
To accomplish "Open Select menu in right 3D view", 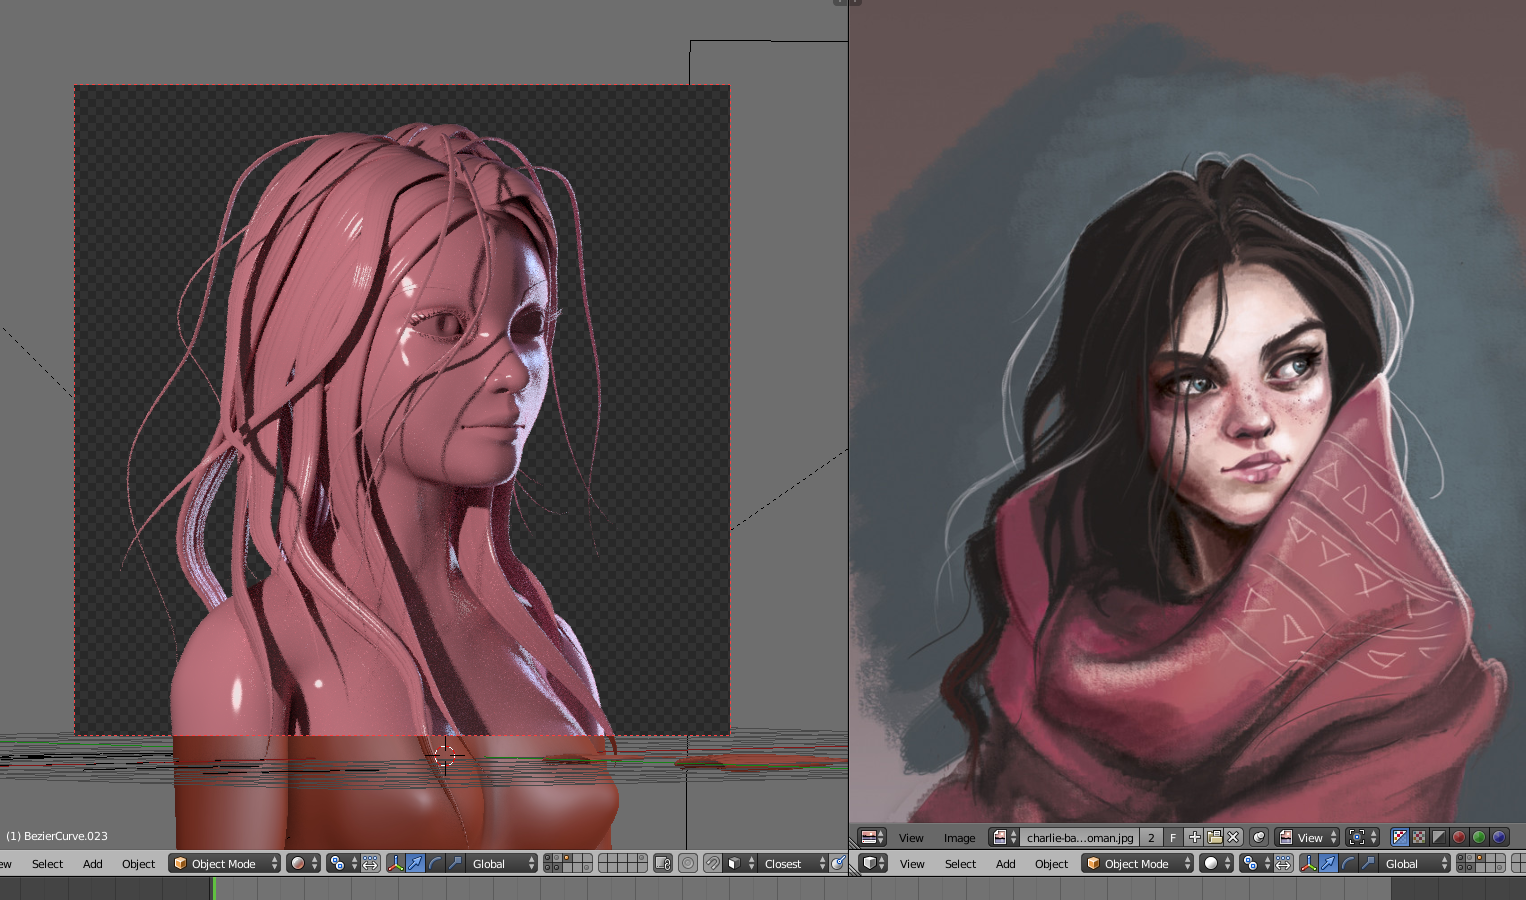I will [x=960, y=863].
